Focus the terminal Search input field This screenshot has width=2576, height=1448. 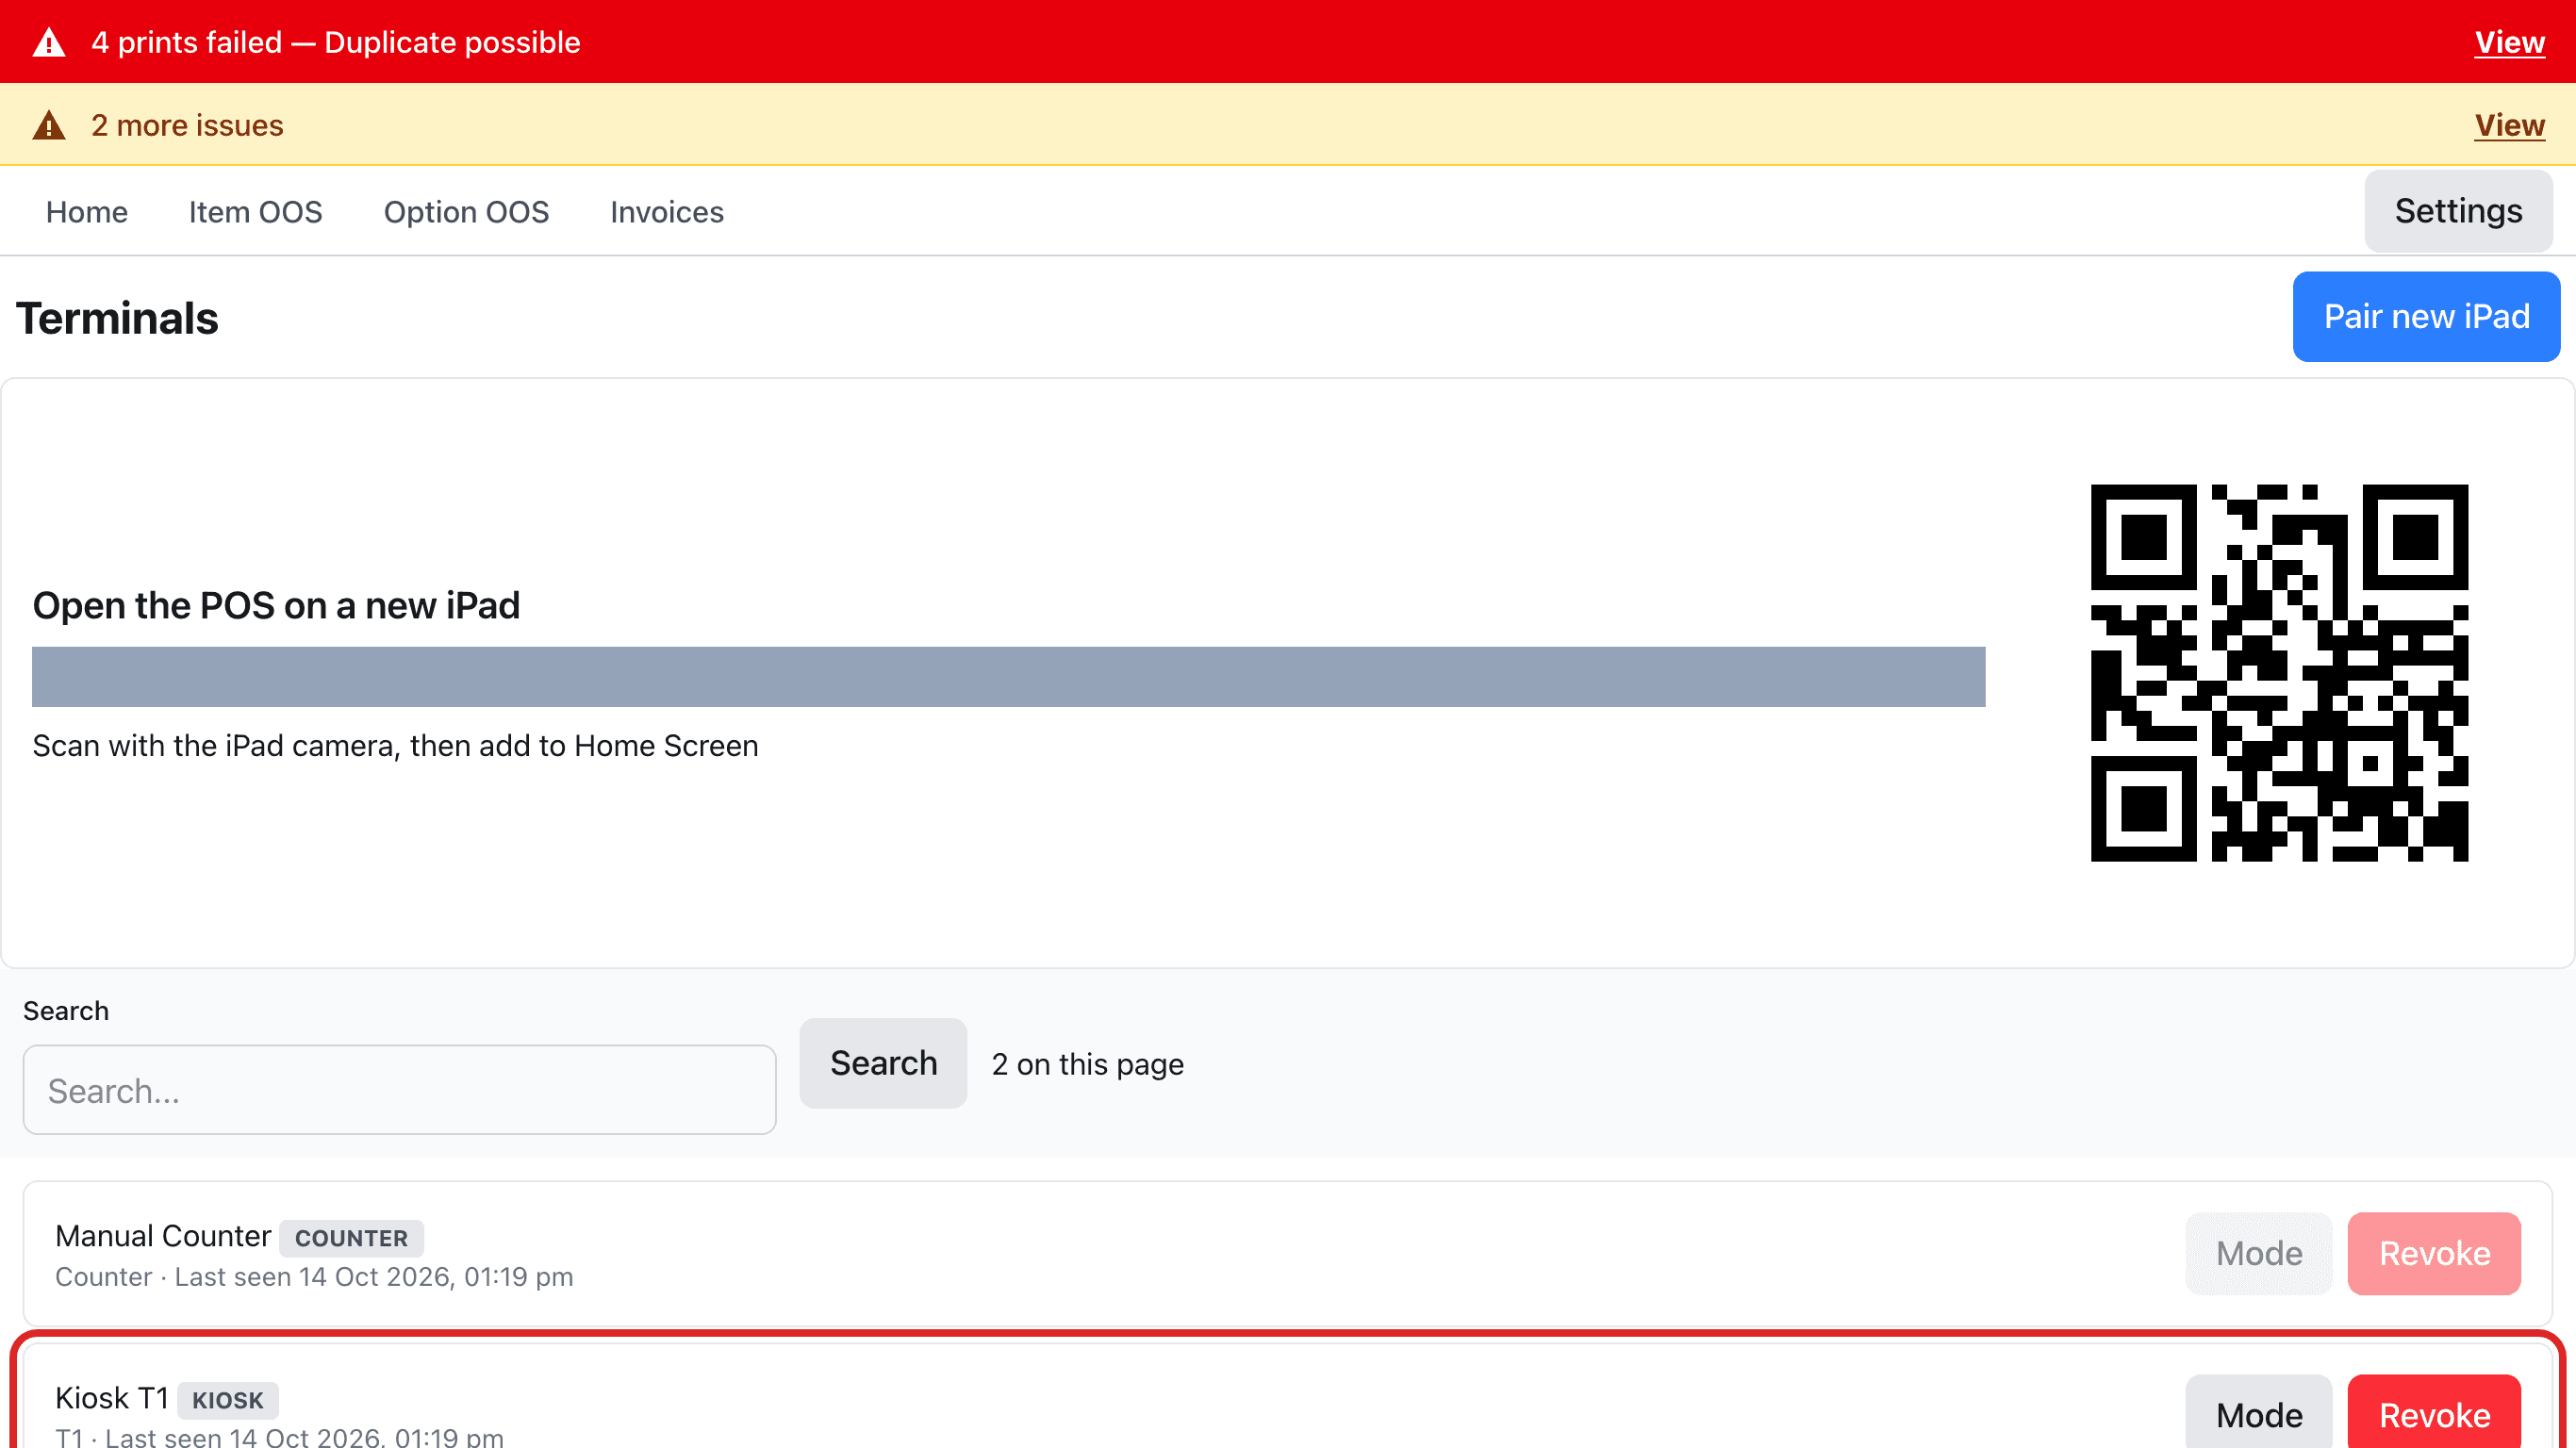pos(400,1090)
